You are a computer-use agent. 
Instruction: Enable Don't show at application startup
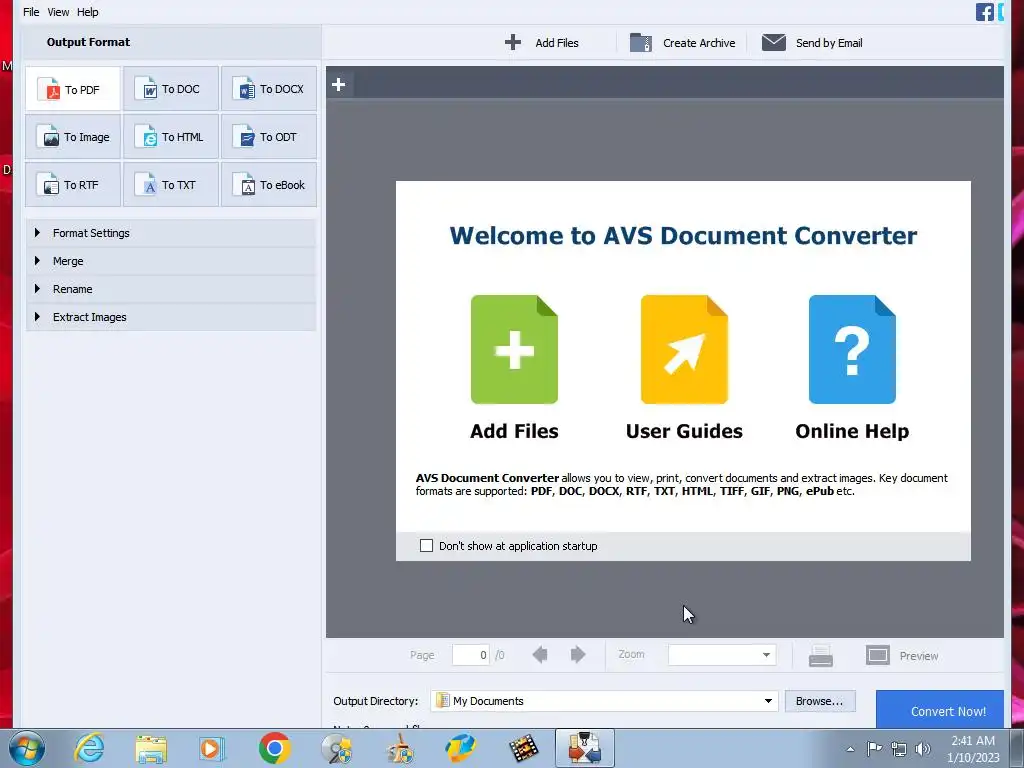(426, 545)
